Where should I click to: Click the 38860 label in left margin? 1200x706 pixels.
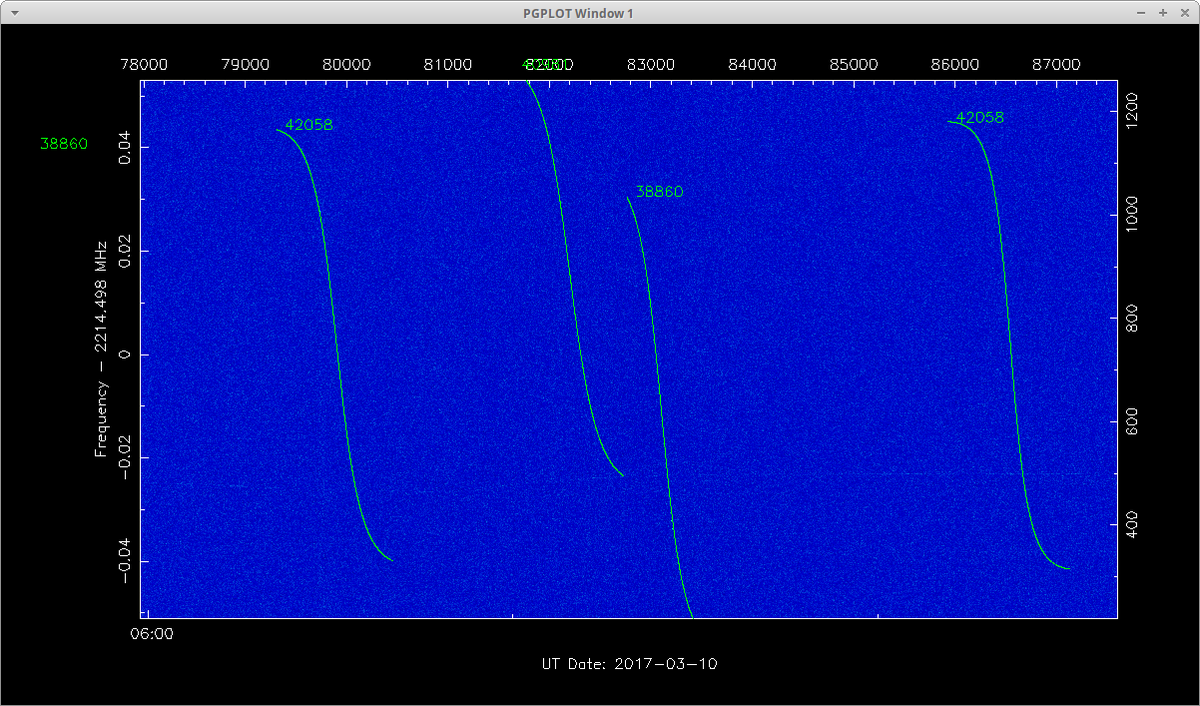64,144
